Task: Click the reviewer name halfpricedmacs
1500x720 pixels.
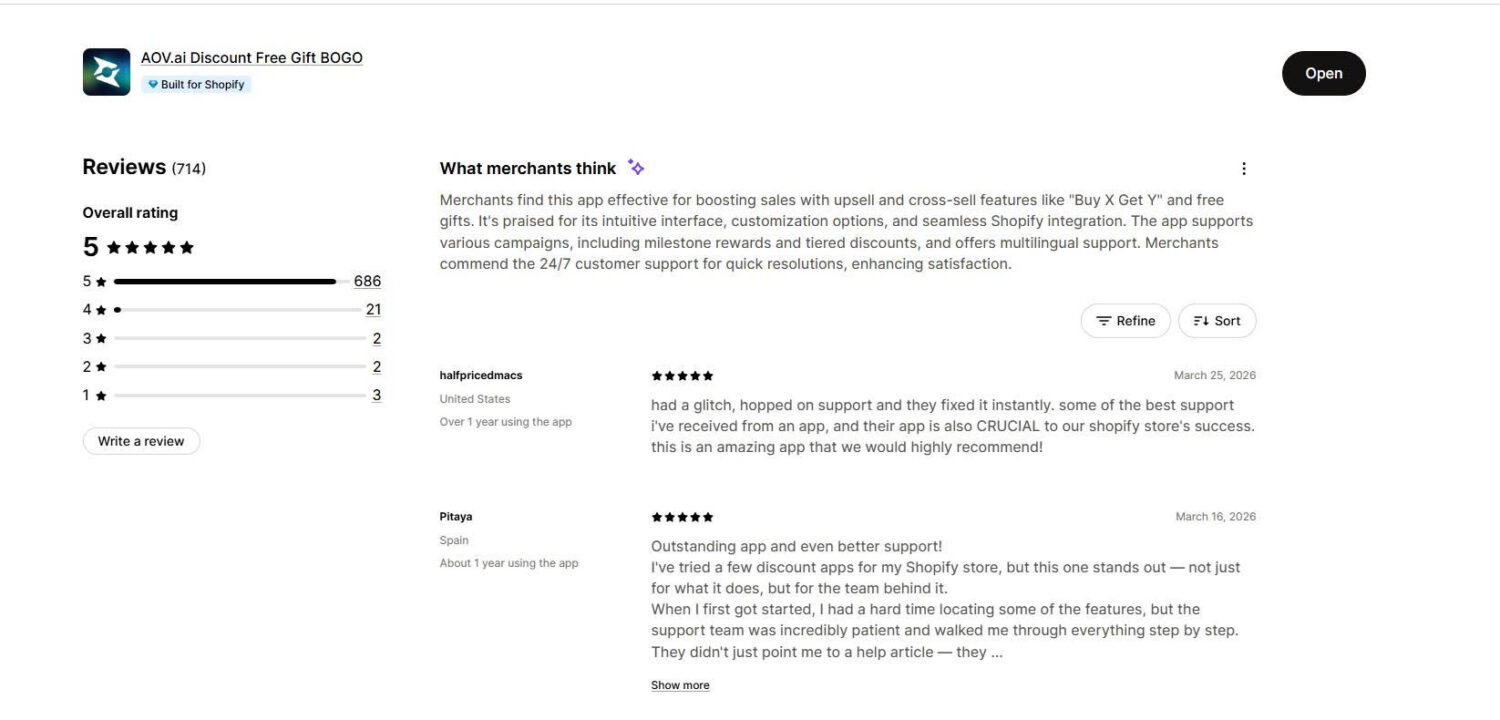Action: (x=481, y=375)
